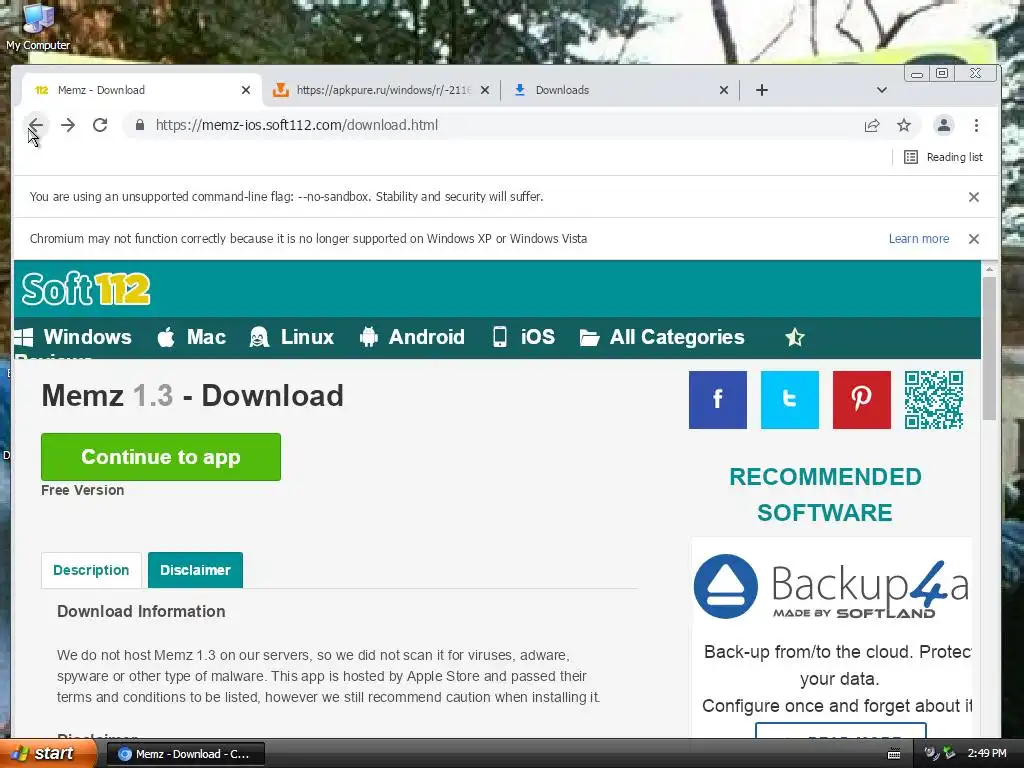
Task: Click the keyboard icon in the taskbar
Action: pos(894,754)
